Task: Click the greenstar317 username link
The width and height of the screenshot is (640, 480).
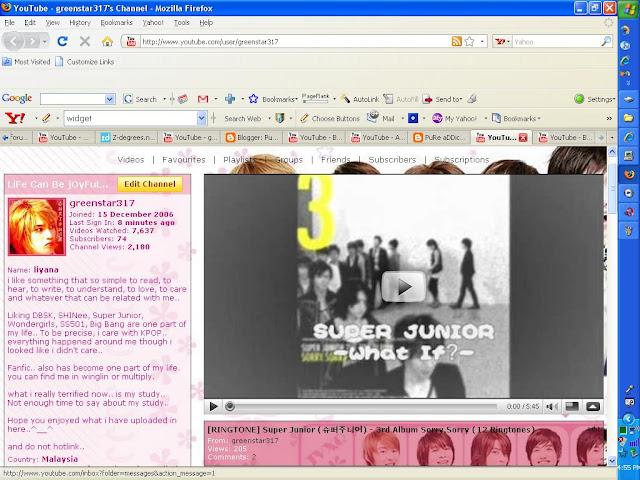Action: [x=102, y=203]
